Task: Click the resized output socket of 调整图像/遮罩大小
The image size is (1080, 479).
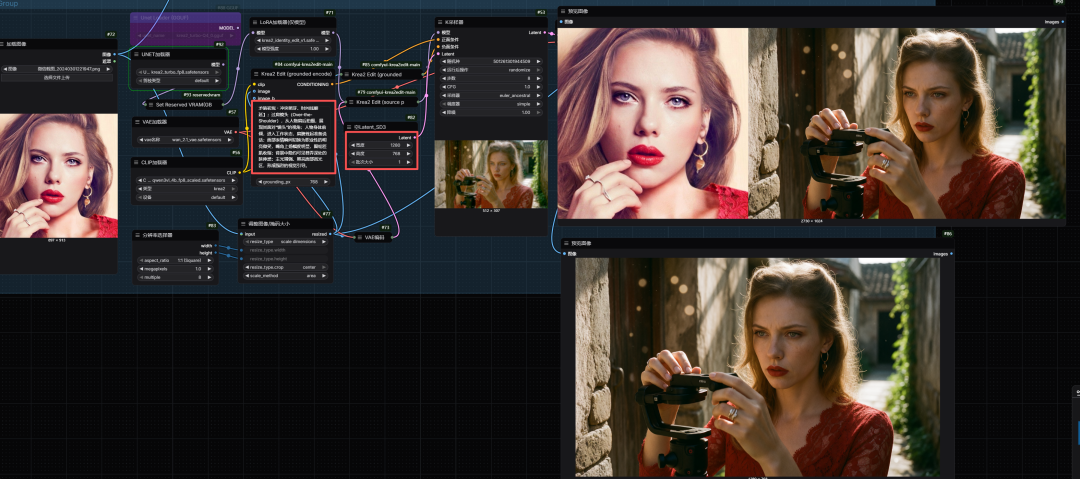Action: [x=331, y=234]
